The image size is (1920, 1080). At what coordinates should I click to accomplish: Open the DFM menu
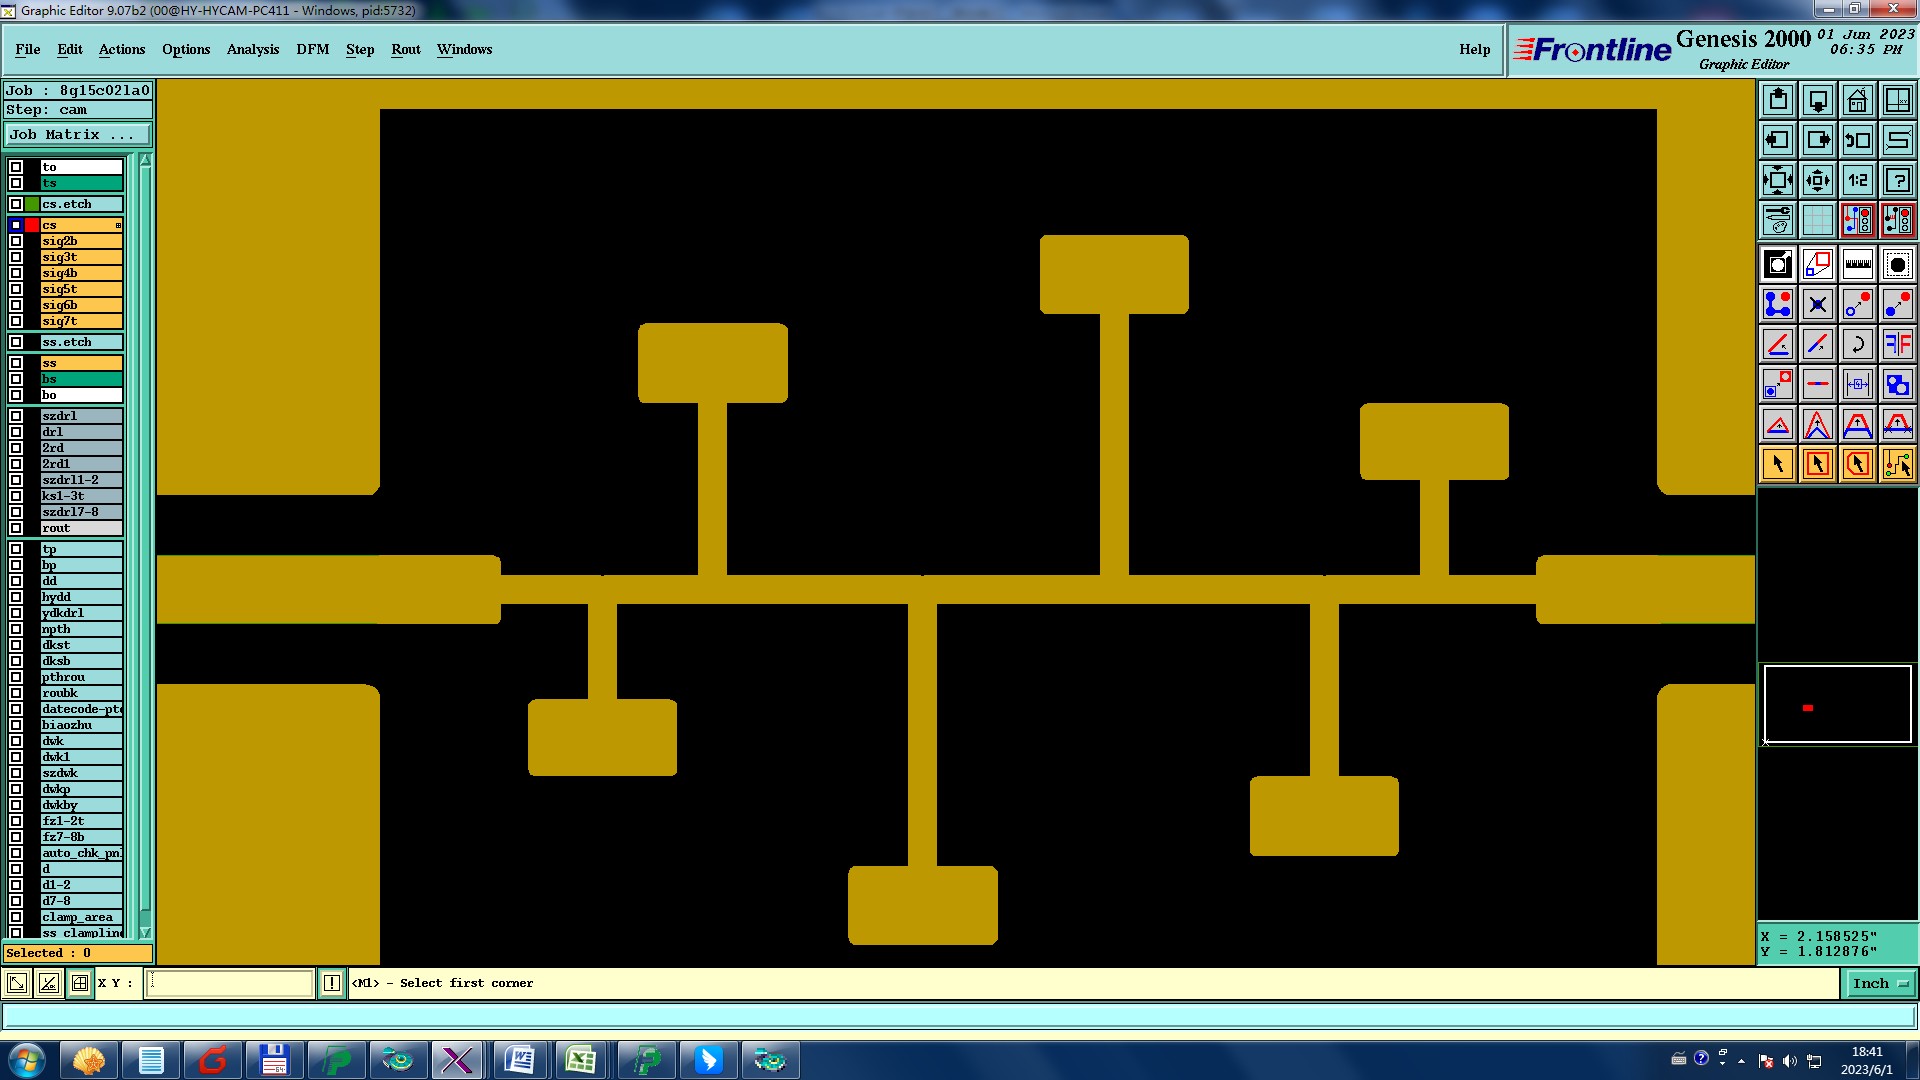pos(312,49)
